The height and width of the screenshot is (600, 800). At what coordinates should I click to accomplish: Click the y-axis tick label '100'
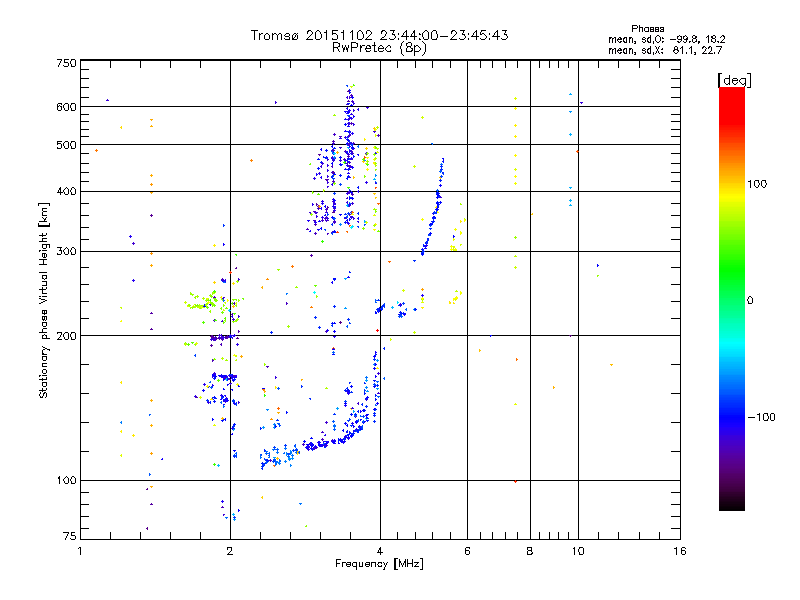click(67, 481)
